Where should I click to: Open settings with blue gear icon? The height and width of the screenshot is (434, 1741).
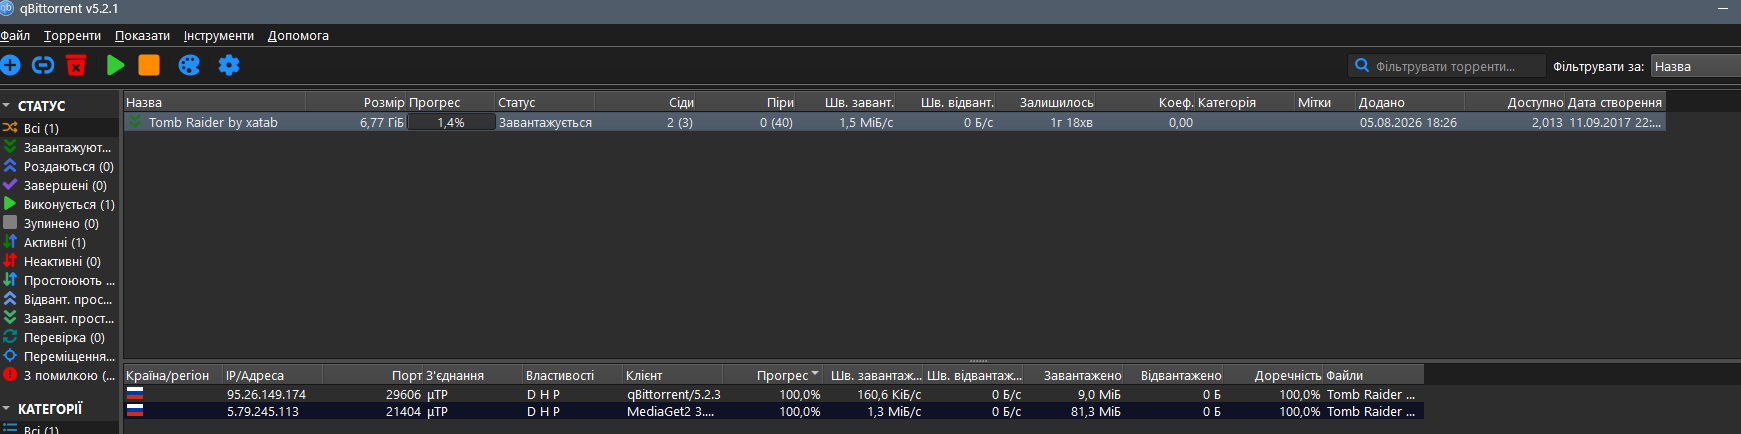(x=229, y=65)
